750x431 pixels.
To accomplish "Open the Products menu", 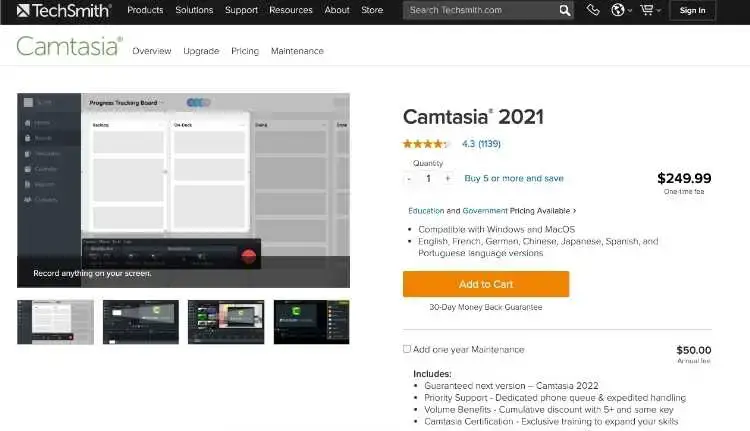I will 145,10.
